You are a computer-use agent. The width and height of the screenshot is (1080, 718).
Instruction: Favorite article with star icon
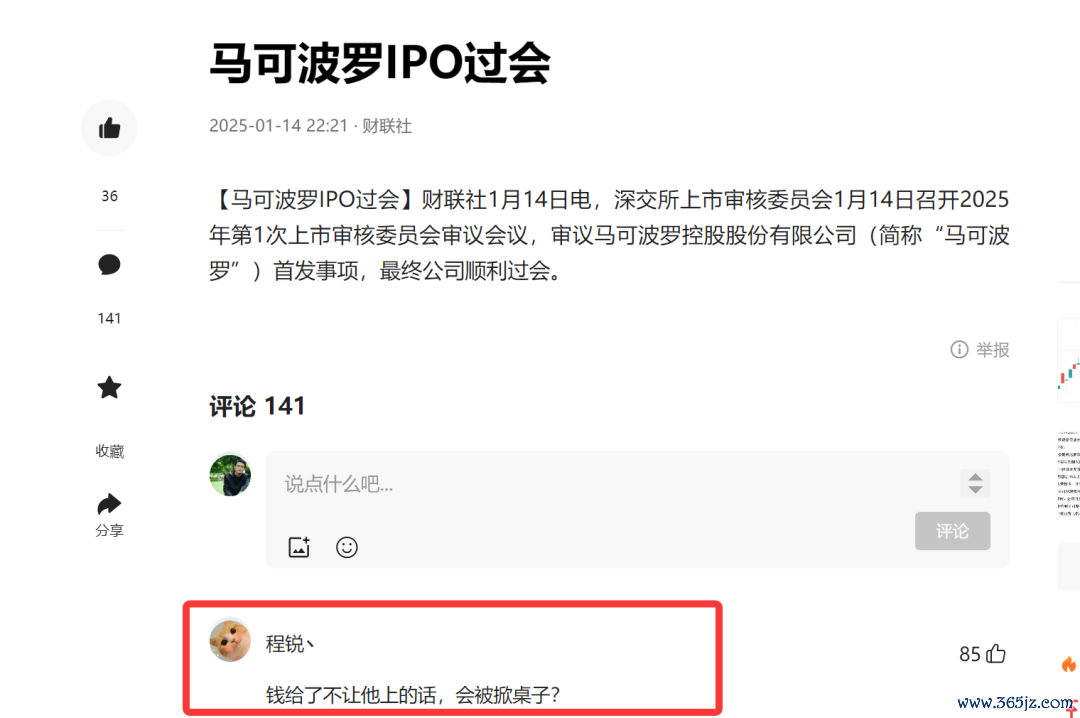click(x=110, y=387)
